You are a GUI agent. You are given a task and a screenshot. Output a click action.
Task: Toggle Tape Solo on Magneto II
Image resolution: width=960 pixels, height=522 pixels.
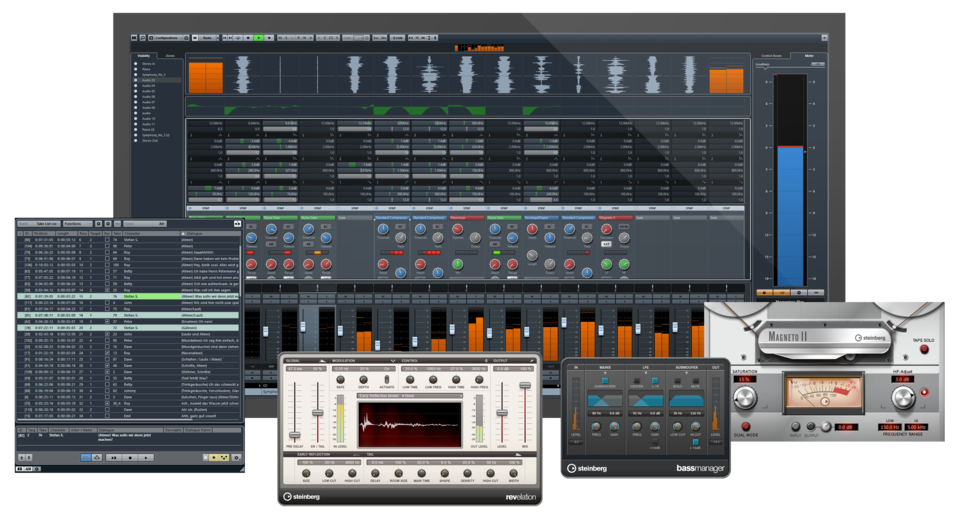pos(924,349)
